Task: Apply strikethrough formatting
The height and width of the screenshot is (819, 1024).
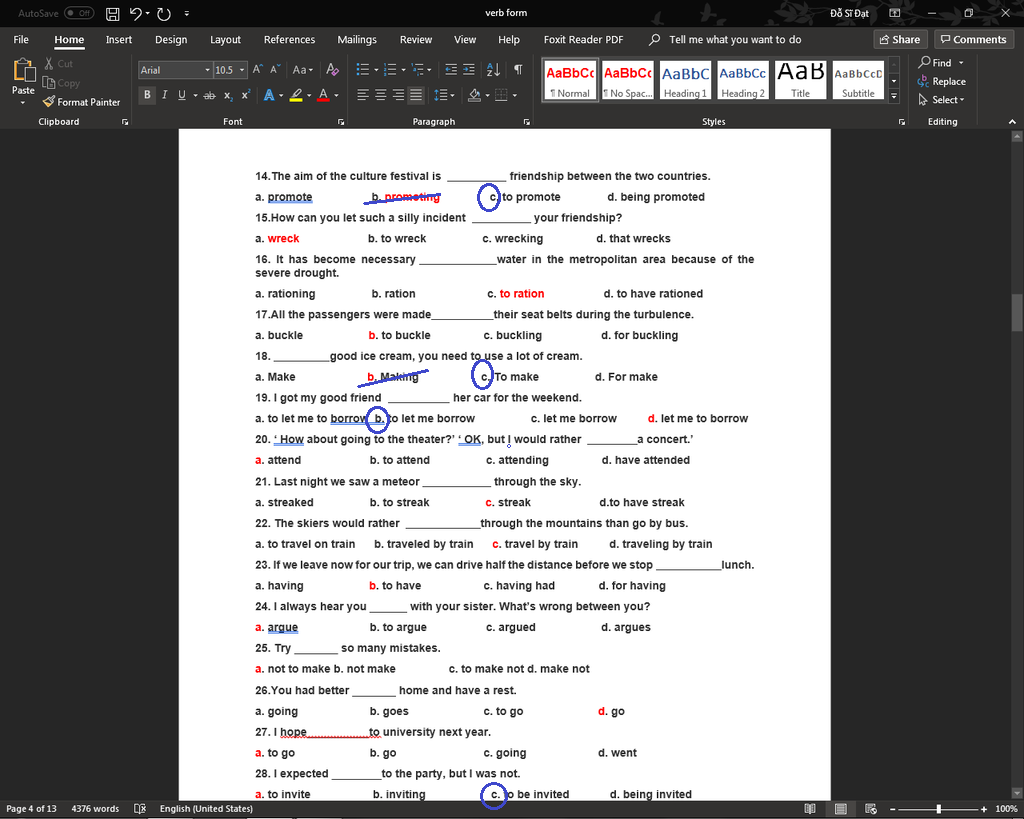Action: point(209,95)
